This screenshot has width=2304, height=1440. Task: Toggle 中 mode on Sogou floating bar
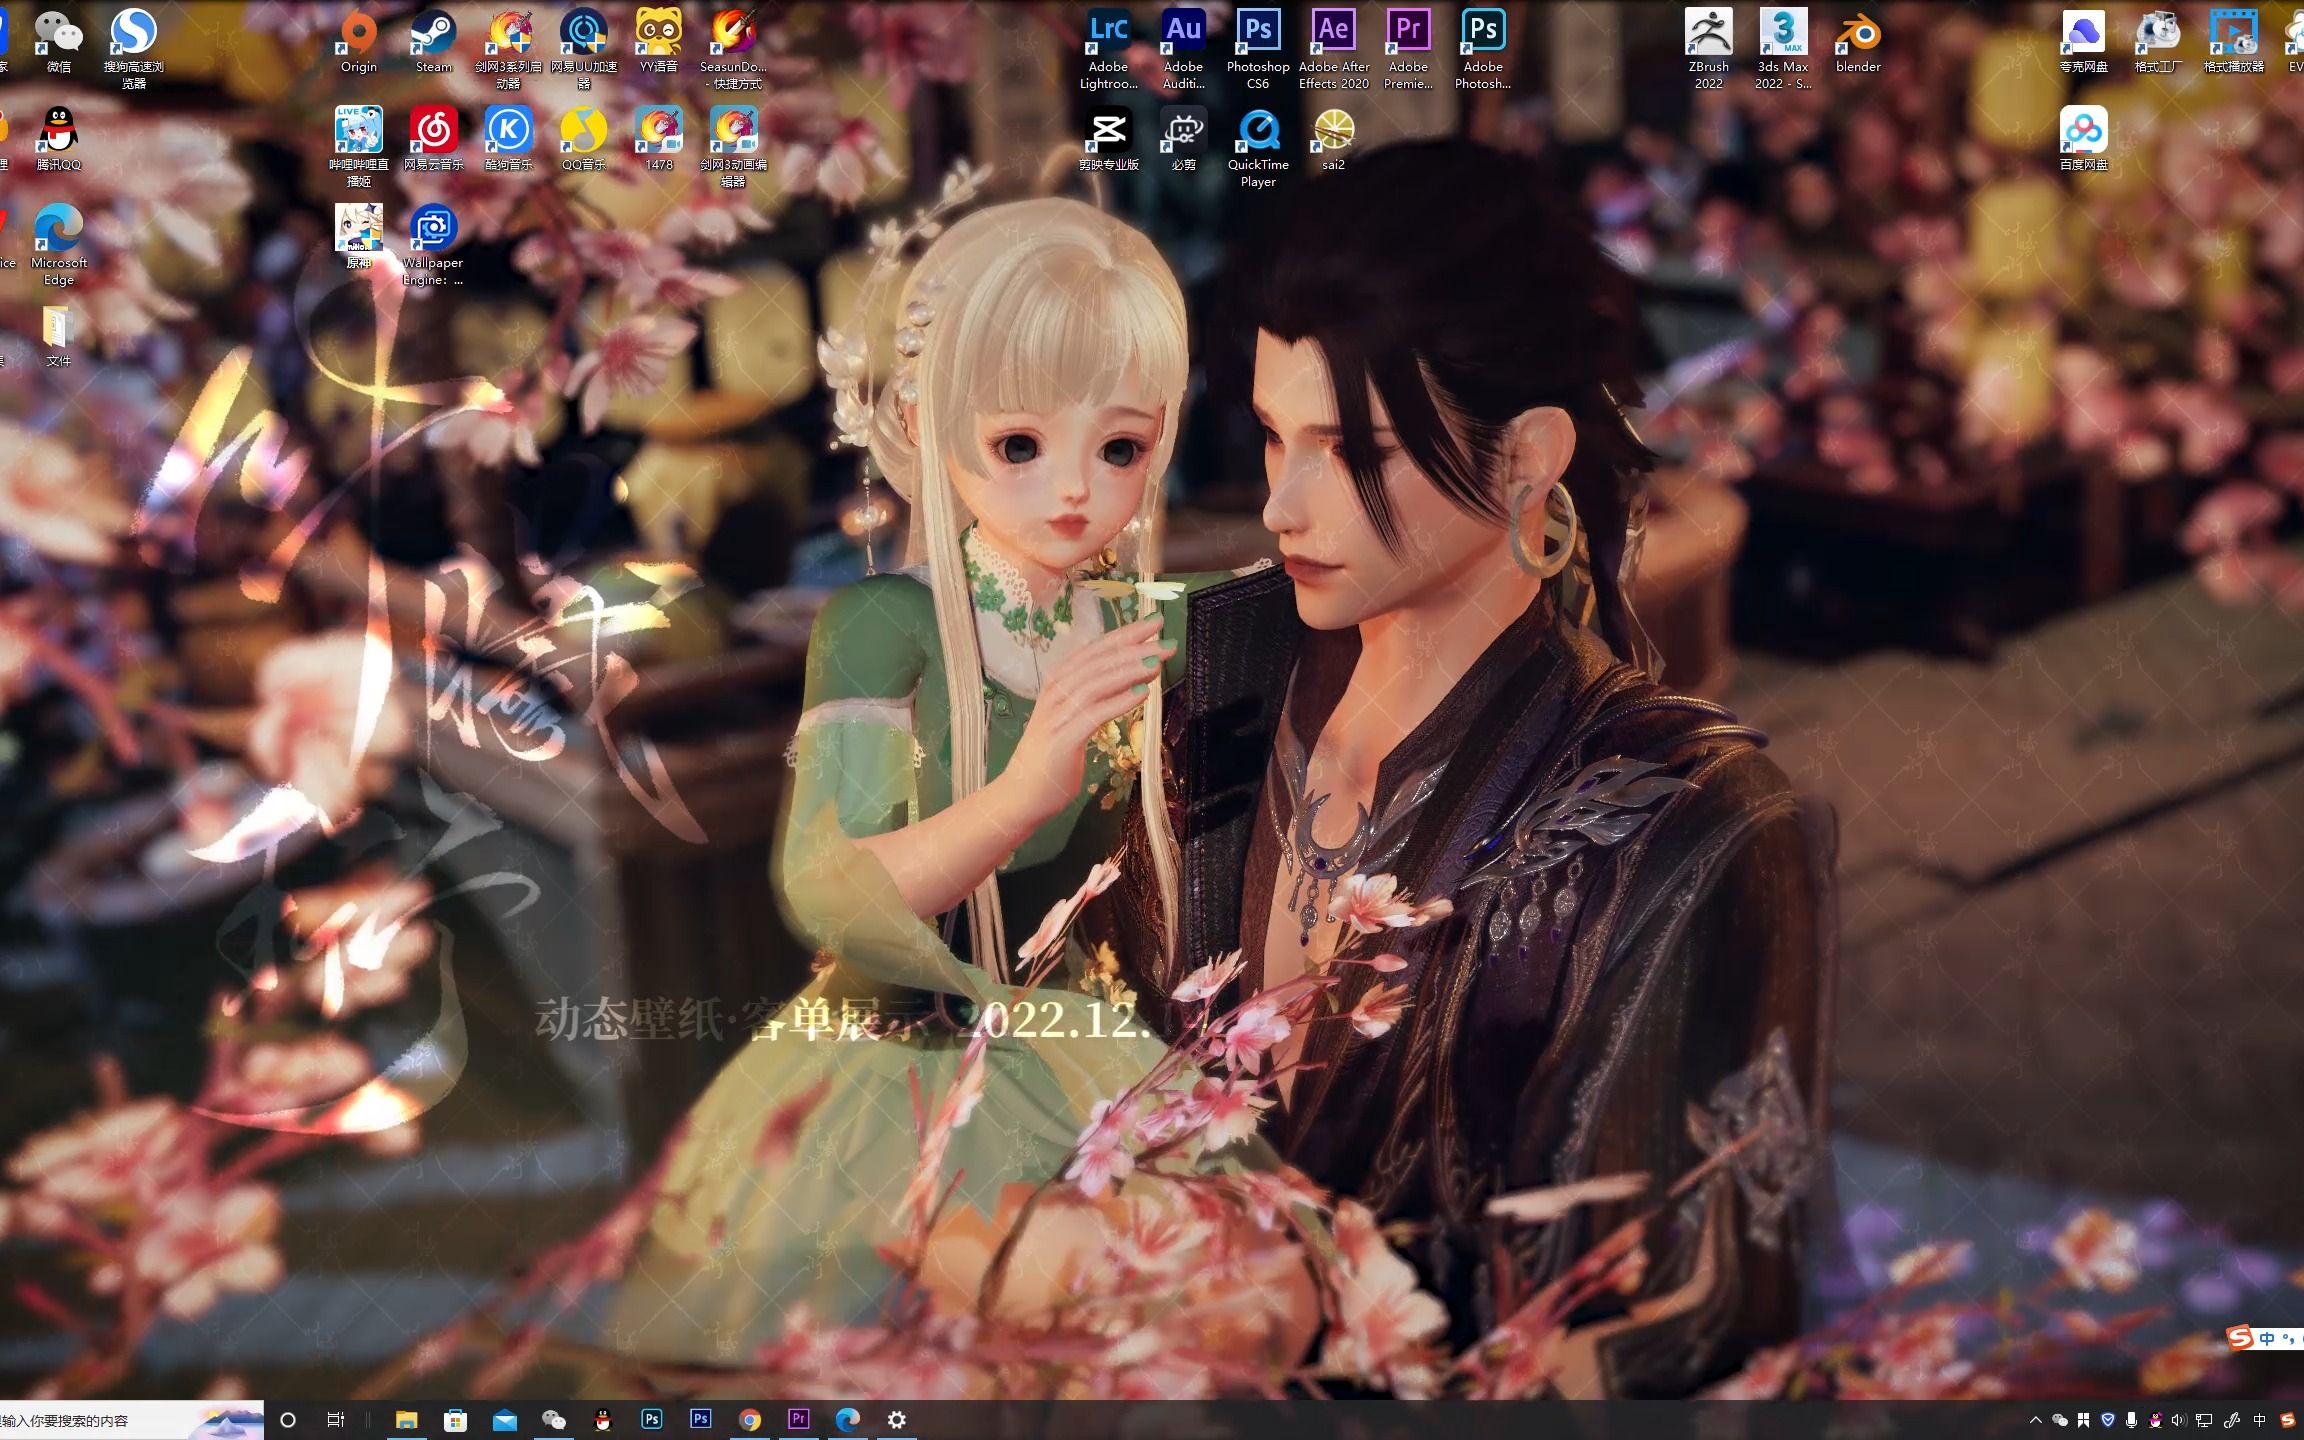click(x=2267, y=1338)
